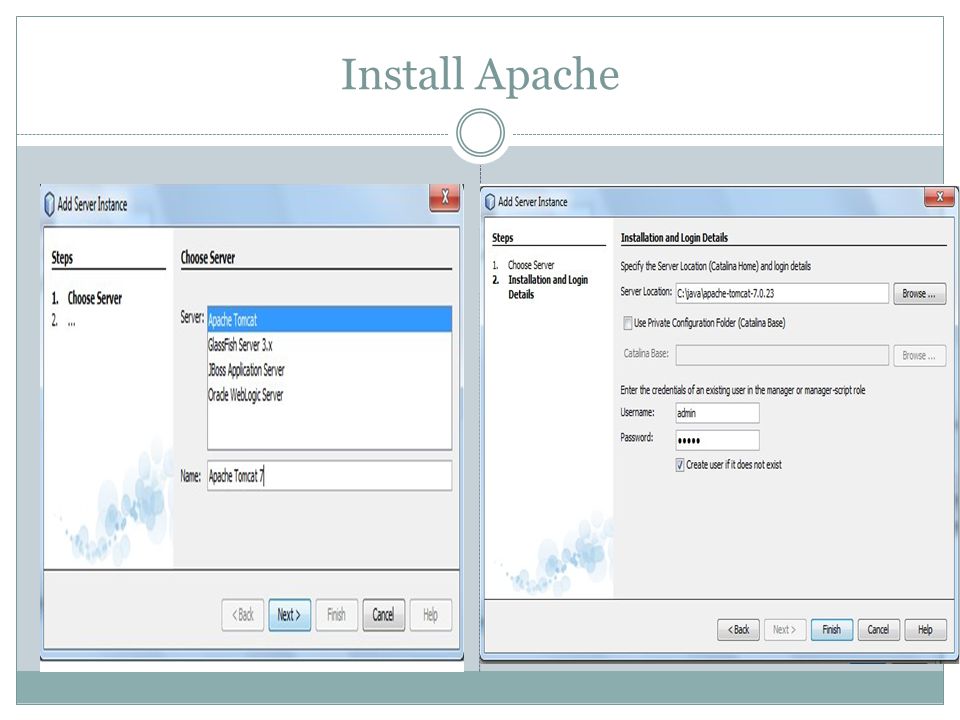Click Cancel in the login details dialog

879,629
